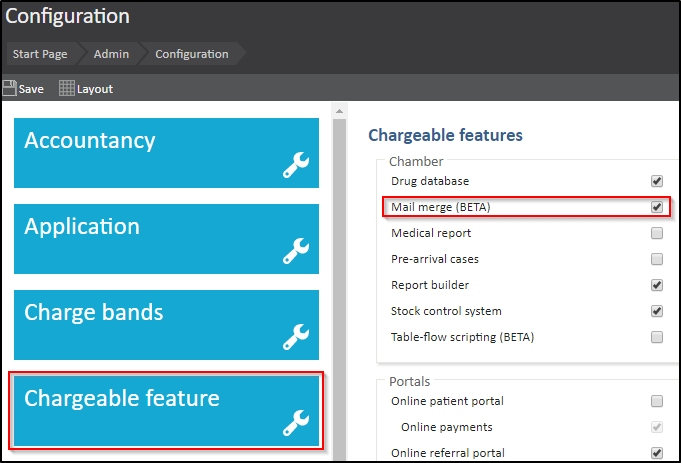Click the Layout grid icon
The image size is (681, 463).
point(67,89)
